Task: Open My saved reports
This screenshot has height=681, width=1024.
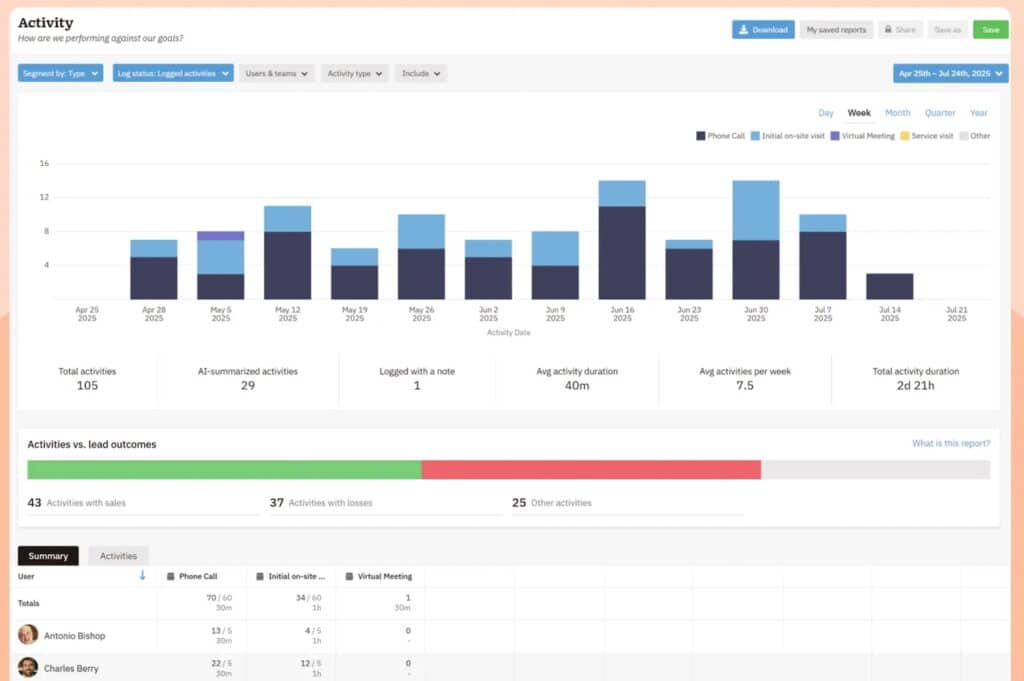Action: (x=836, y=29)
